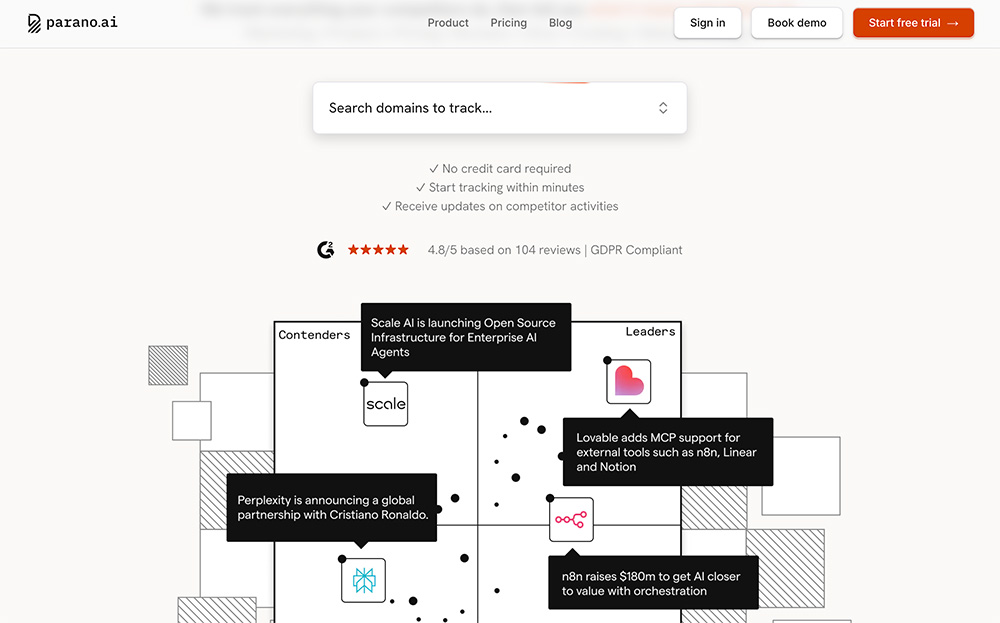1000x623 pixels.
Task: Click the Lovable adds MCP support tooltip
Action: [x=668, y=451]
